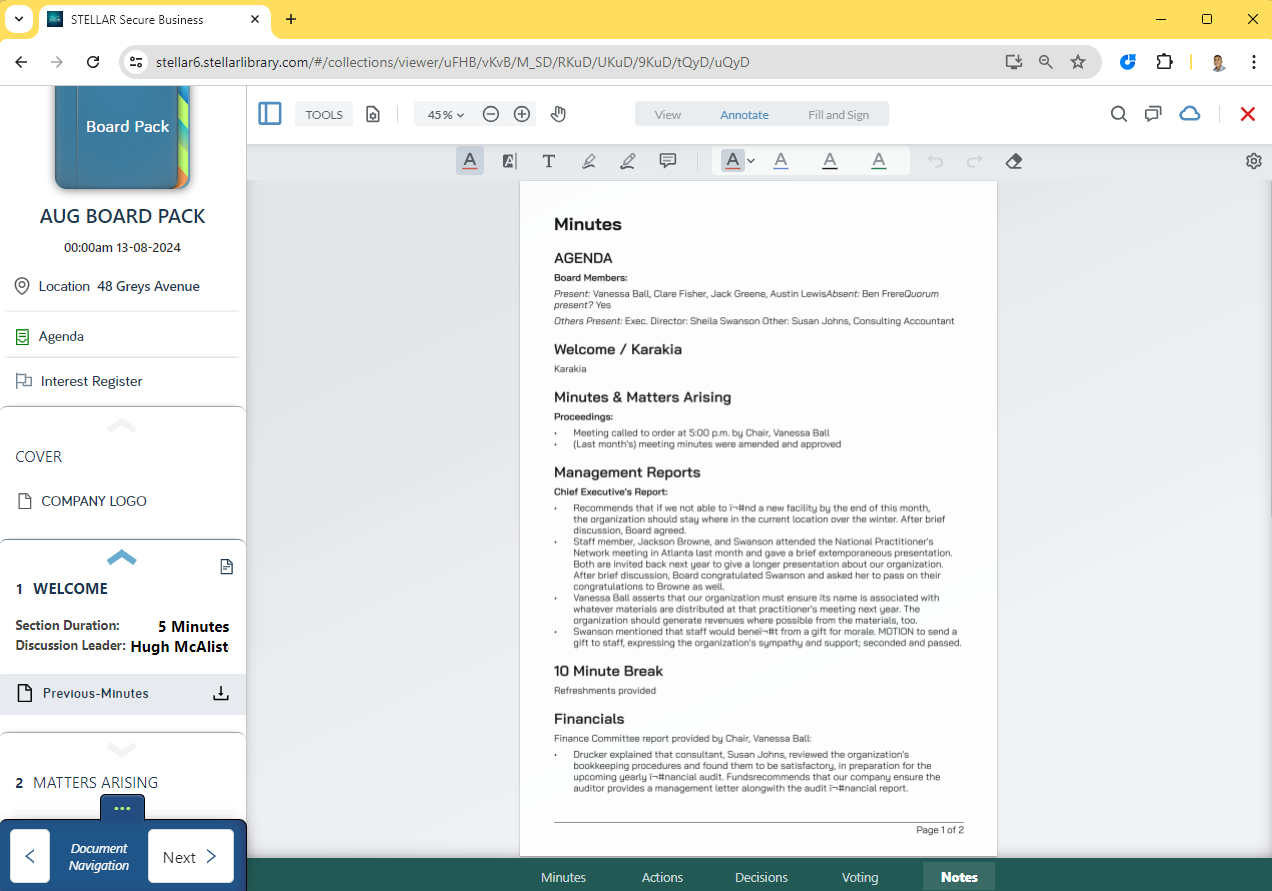Viewport: 1272px width, 891px height.
Task: Open the comments panel
Action: [1152, 114]
